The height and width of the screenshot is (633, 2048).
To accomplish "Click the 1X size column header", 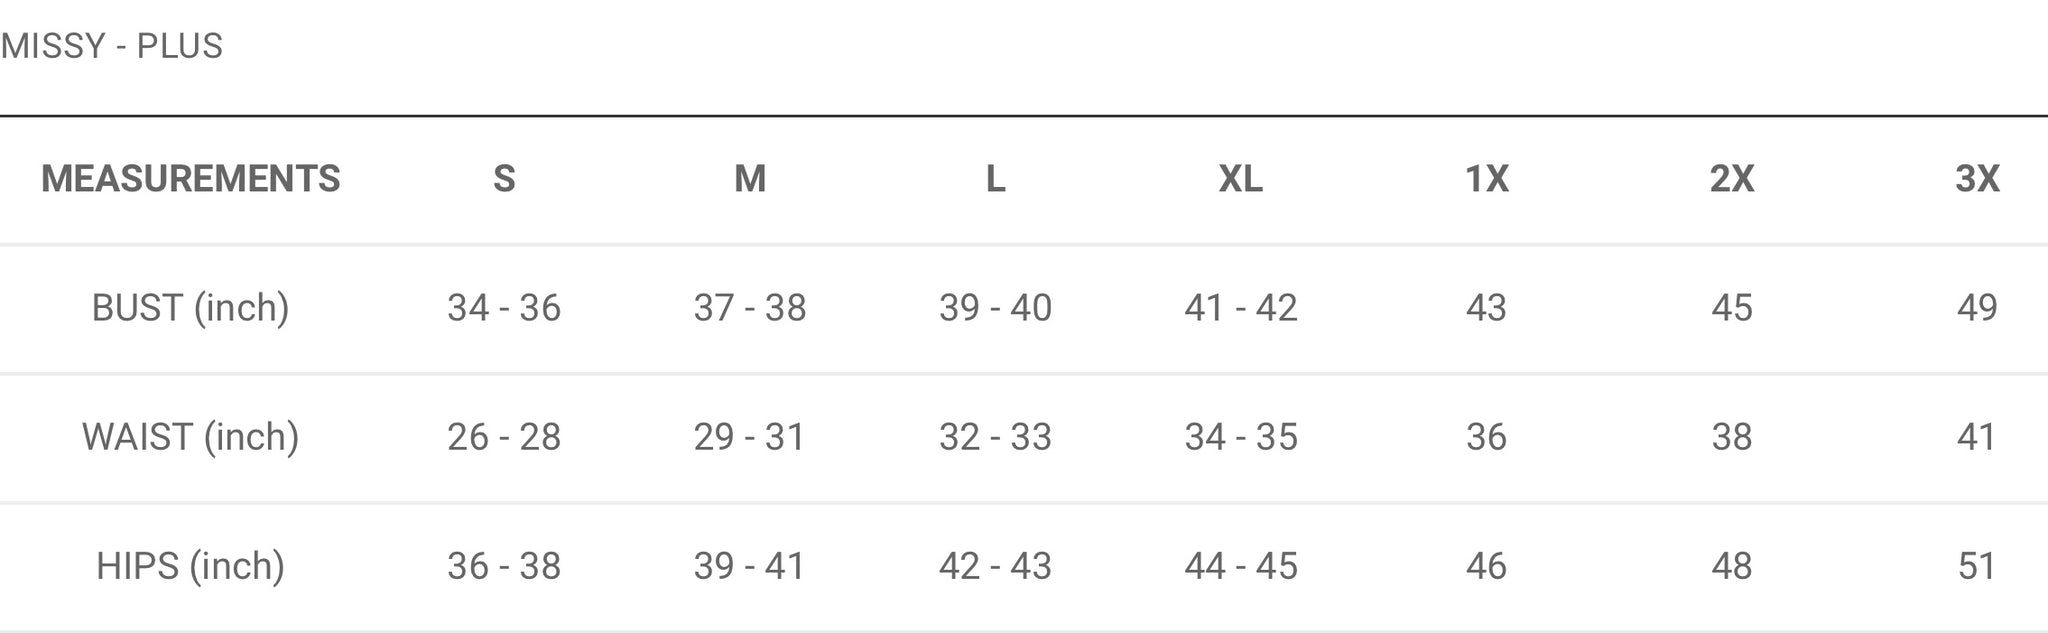I will pyautogui.click(x=1486, y=179).
